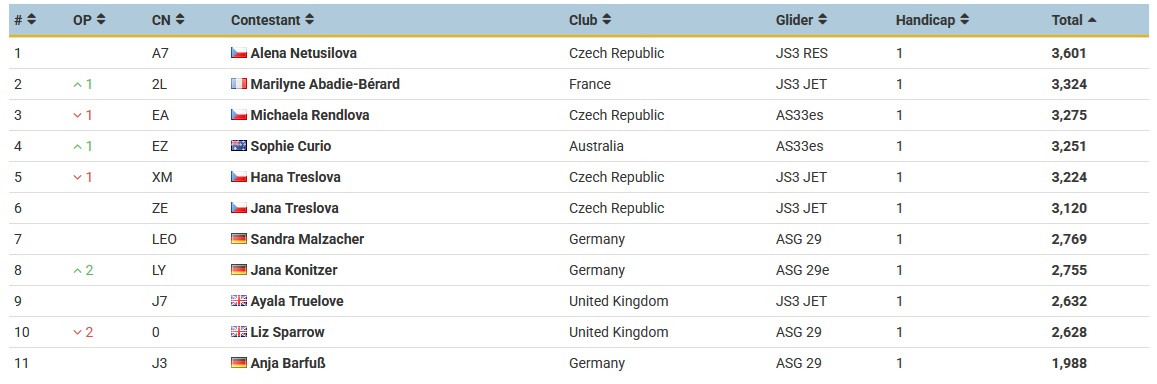Image resolution: width=1157 pixels, height=384 pixels.
Task: Select Liz Sparrow in the results
Action: pos(288,332)
